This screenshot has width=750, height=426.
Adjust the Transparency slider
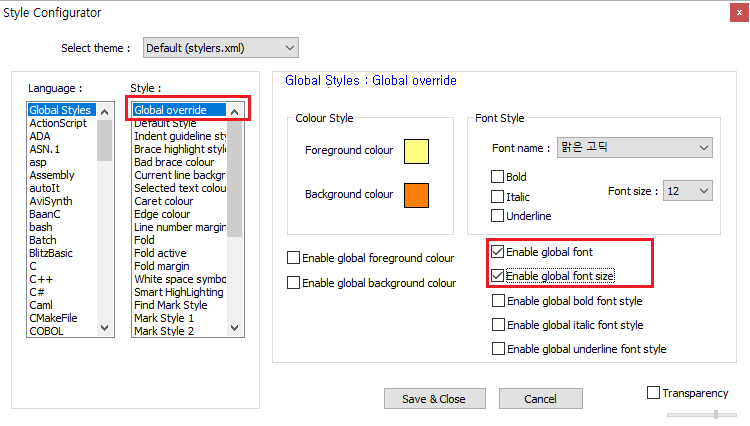point(716,415)
